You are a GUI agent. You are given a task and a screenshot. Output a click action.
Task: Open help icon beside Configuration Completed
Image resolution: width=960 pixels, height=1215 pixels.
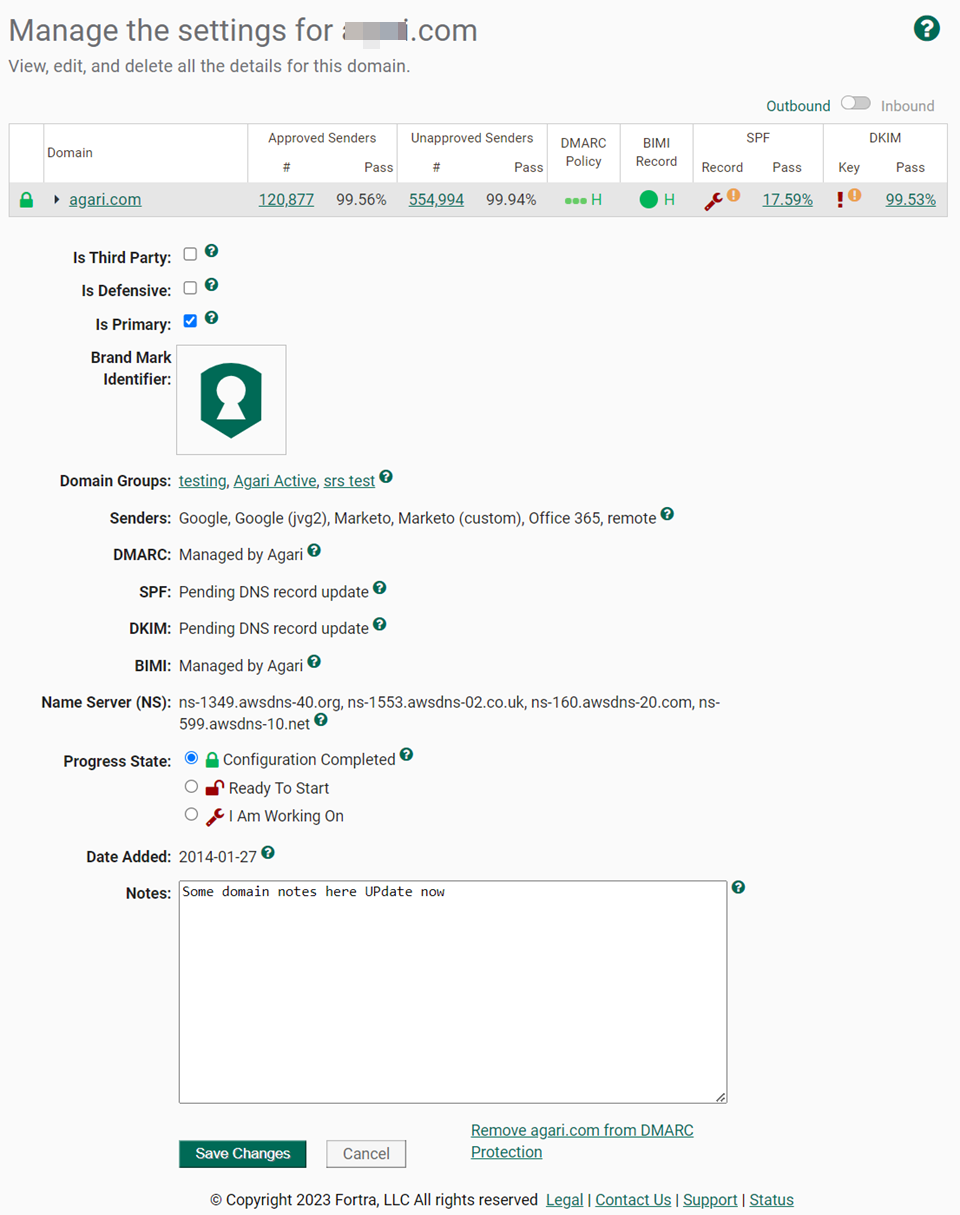(x=406, y=755)
